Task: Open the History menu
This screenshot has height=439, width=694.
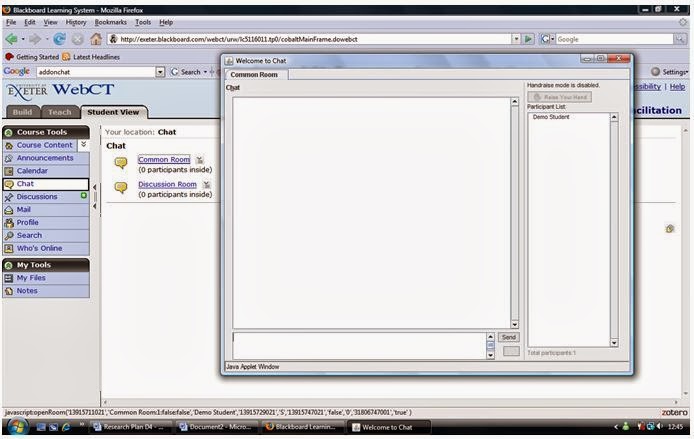Action: tap(76, 22)
